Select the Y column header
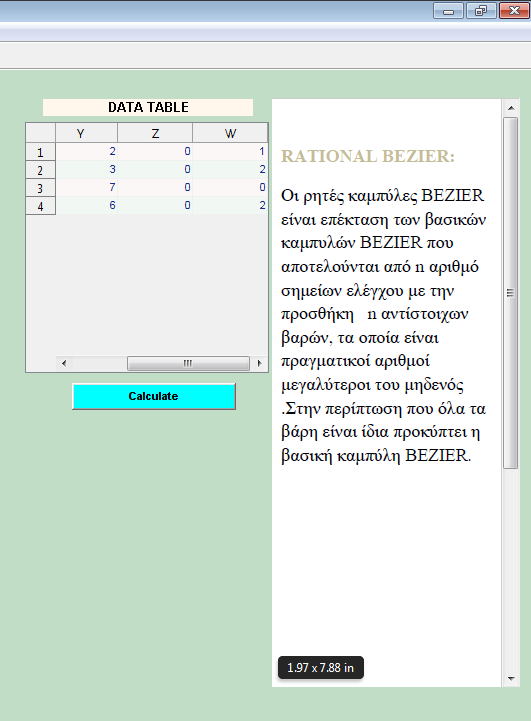 pos(86,133)
